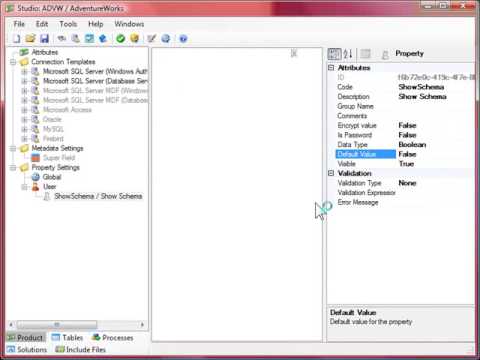Collapse the Validation category in property grid

(x=331, y=173)
